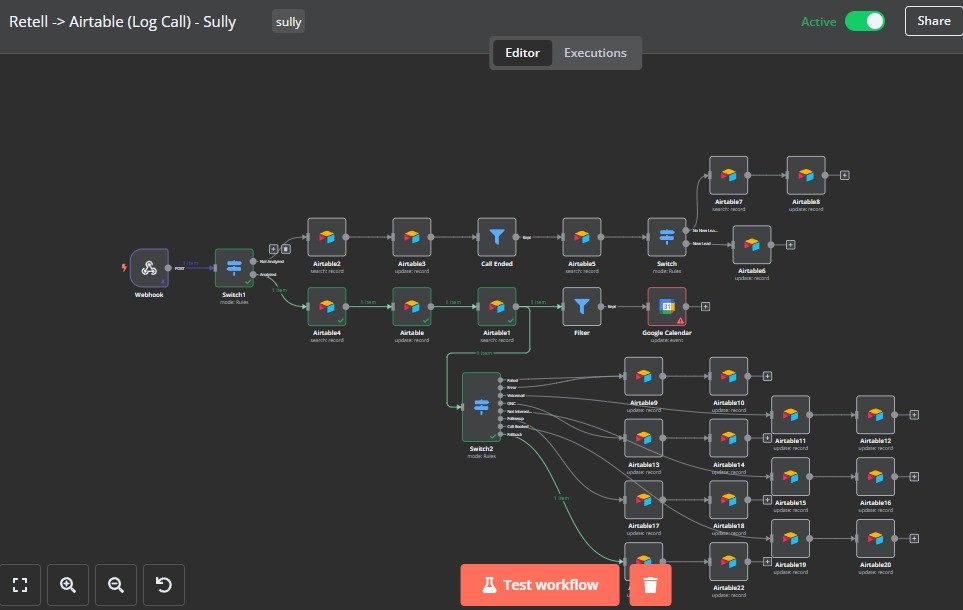Add node after Airtable12

click(x=914, y=415)
